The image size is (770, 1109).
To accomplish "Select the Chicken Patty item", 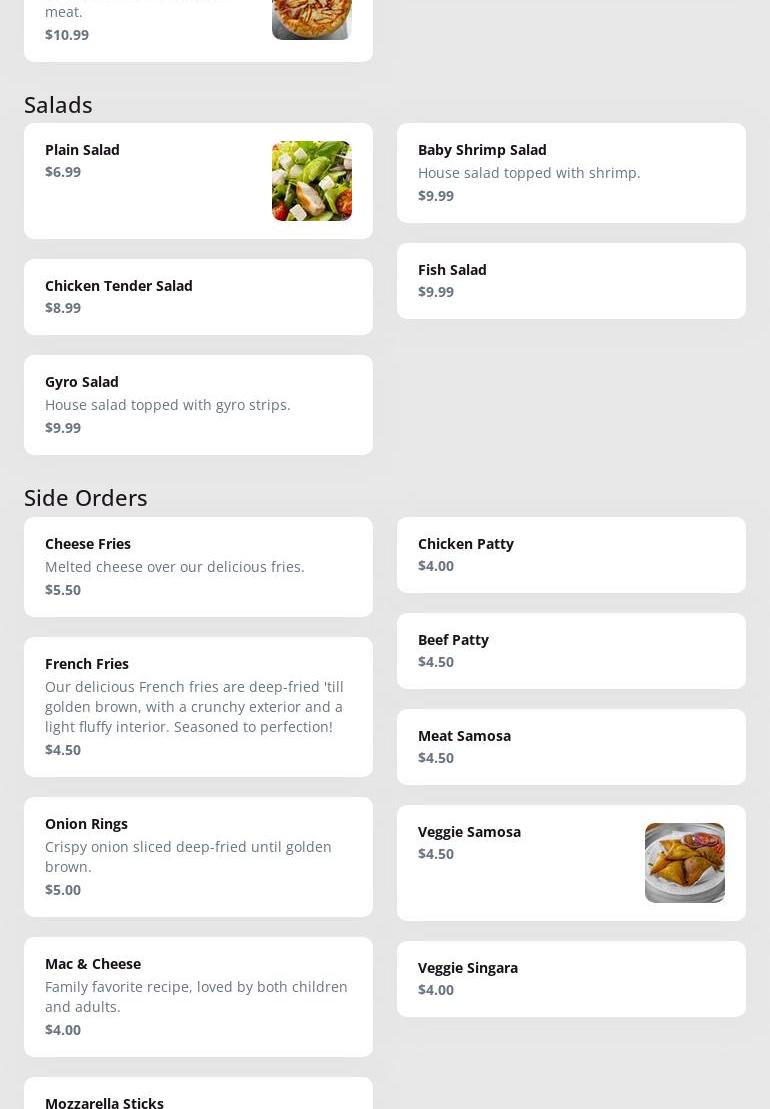I will click(x=570, y=555).
